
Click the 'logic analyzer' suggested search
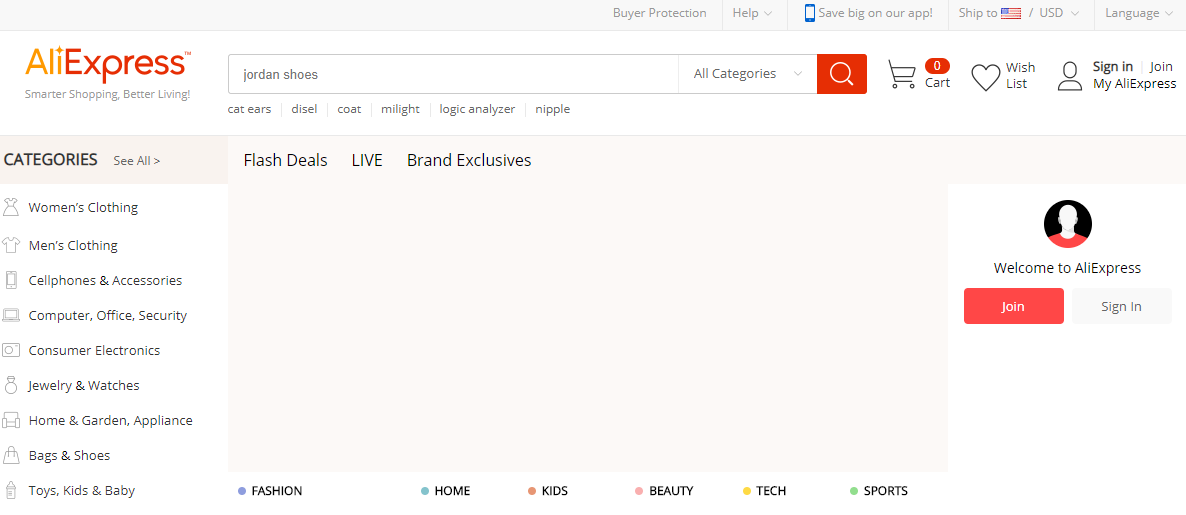[x=477, y=109]
